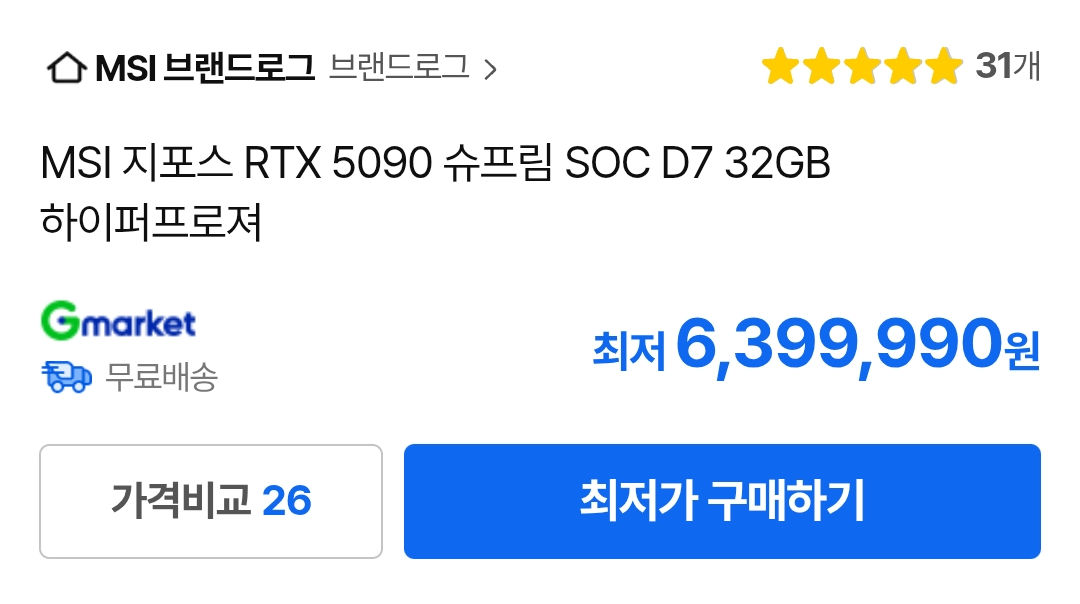Click the lowest price 6,399,990원

858,344
